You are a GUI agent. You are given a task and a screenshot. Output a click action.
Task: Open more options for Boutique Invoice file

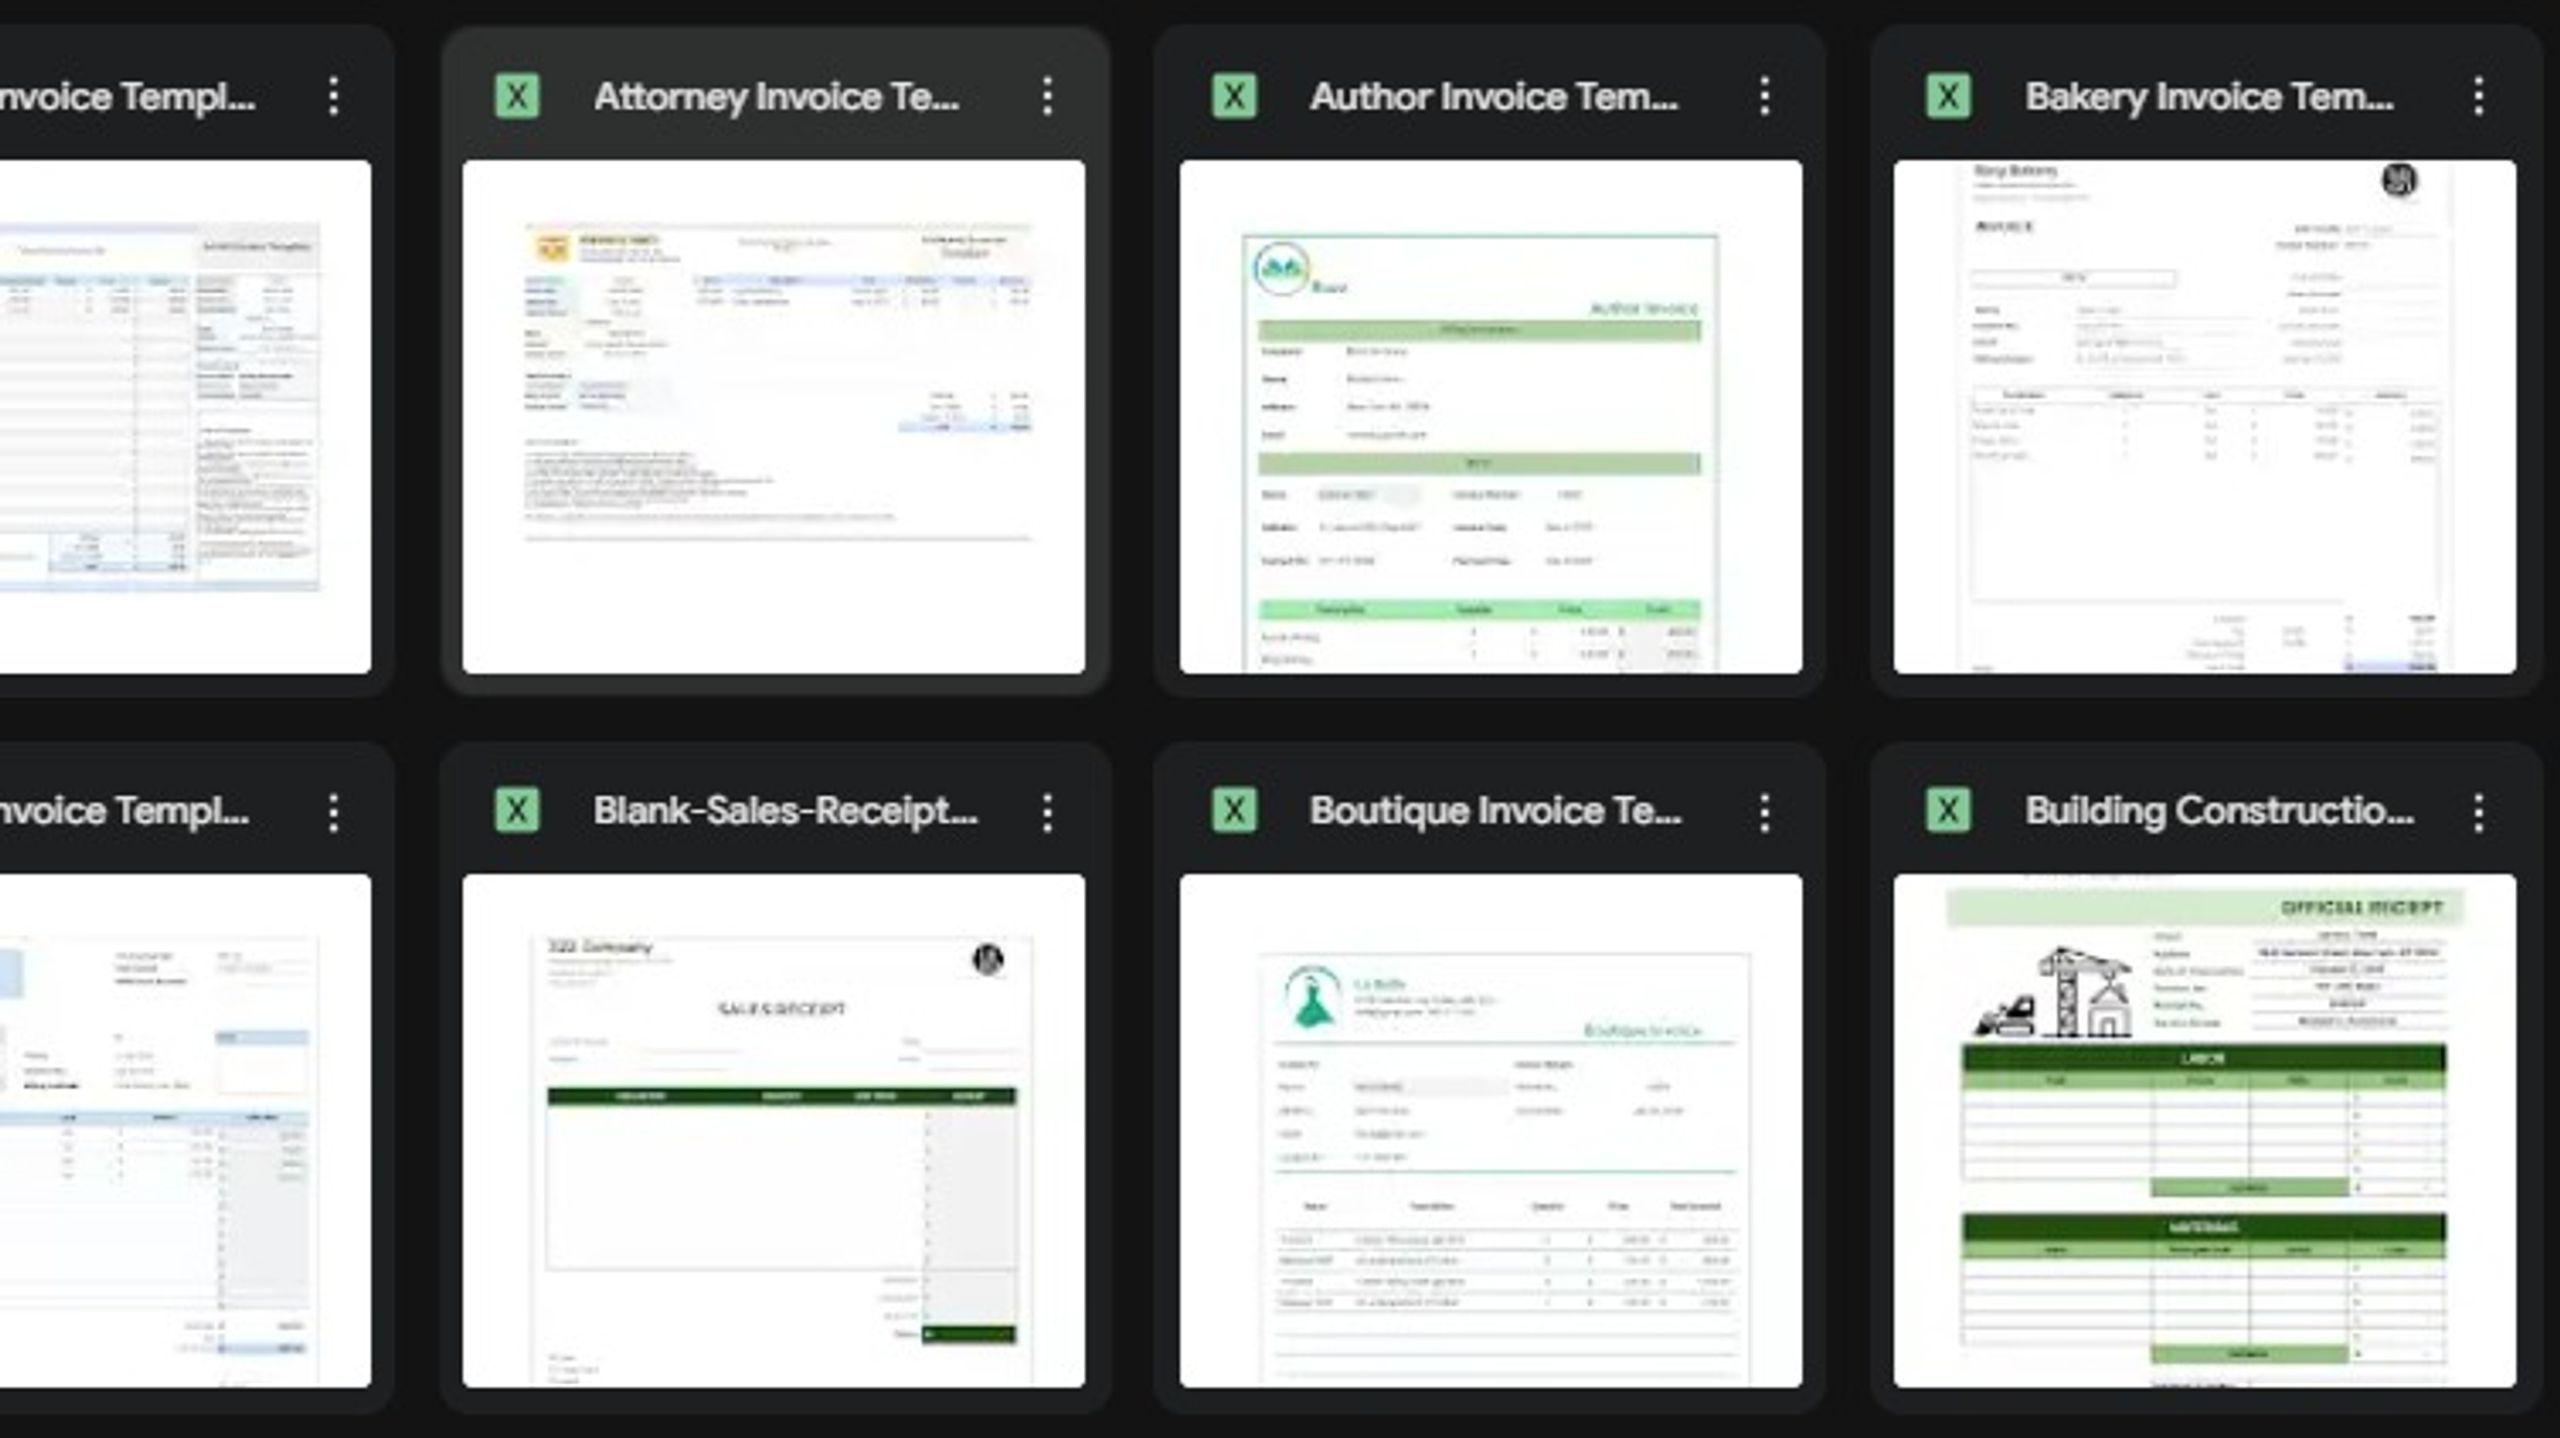coord(1765,813)
